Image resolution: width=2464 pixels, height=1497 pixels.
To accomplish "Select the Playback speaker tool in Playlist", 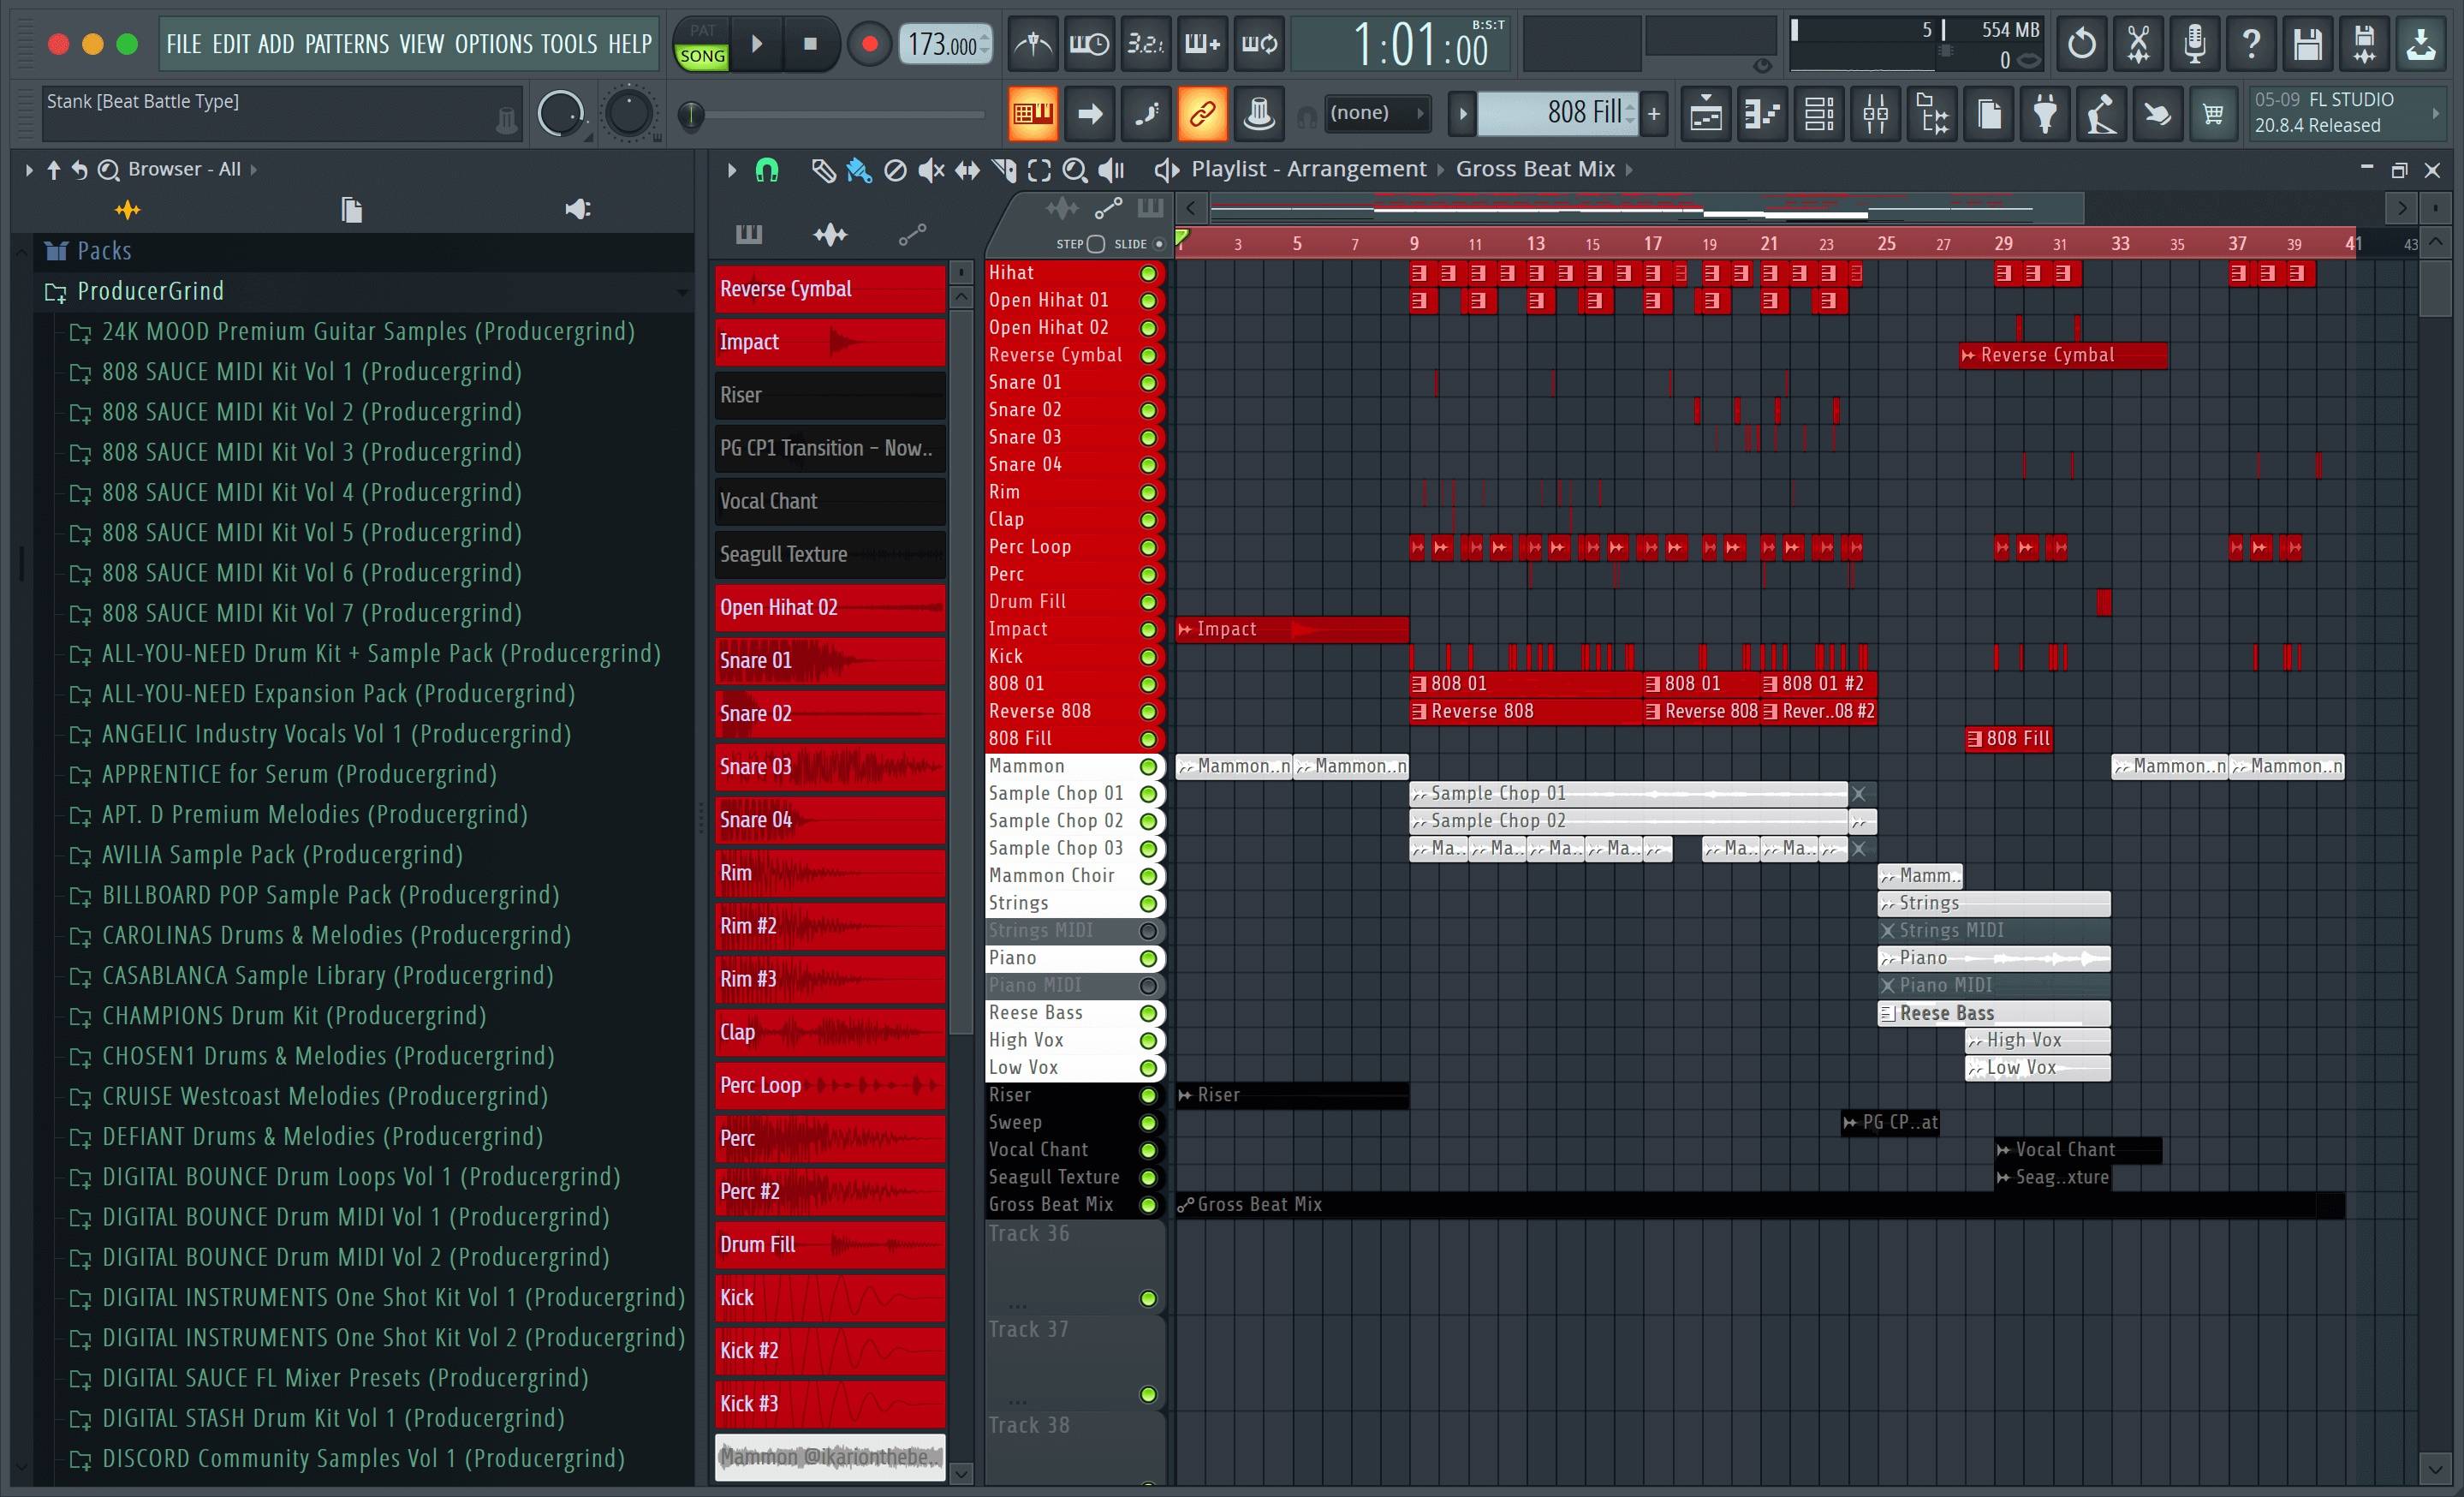I will tap(1111, 171).
